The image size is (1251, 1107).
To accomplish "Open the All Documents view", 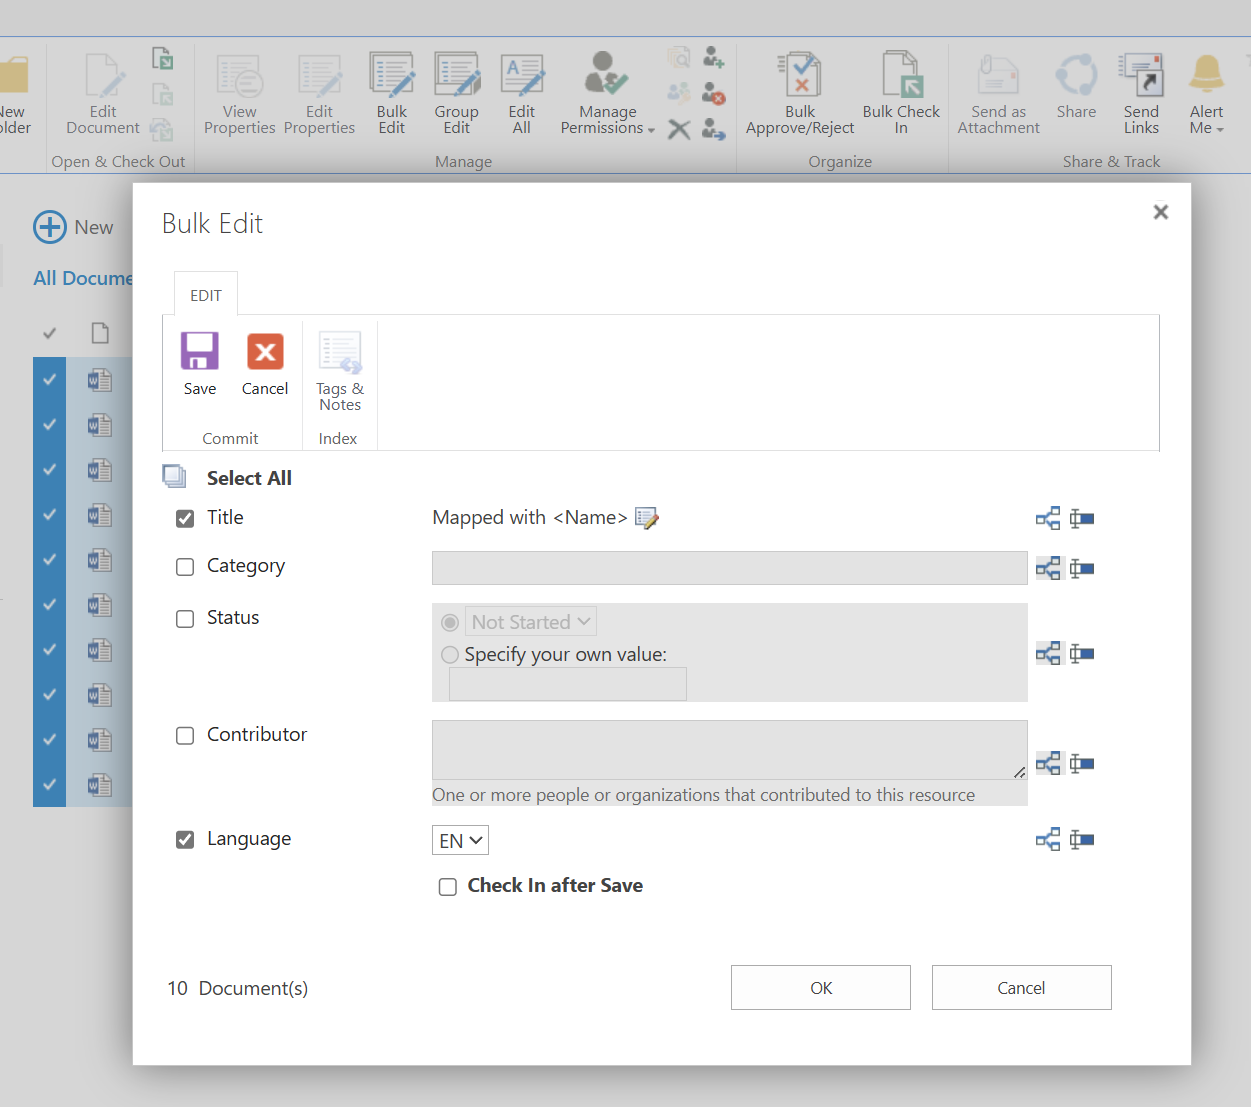I will pyautogui.click(x=83, y=278).
